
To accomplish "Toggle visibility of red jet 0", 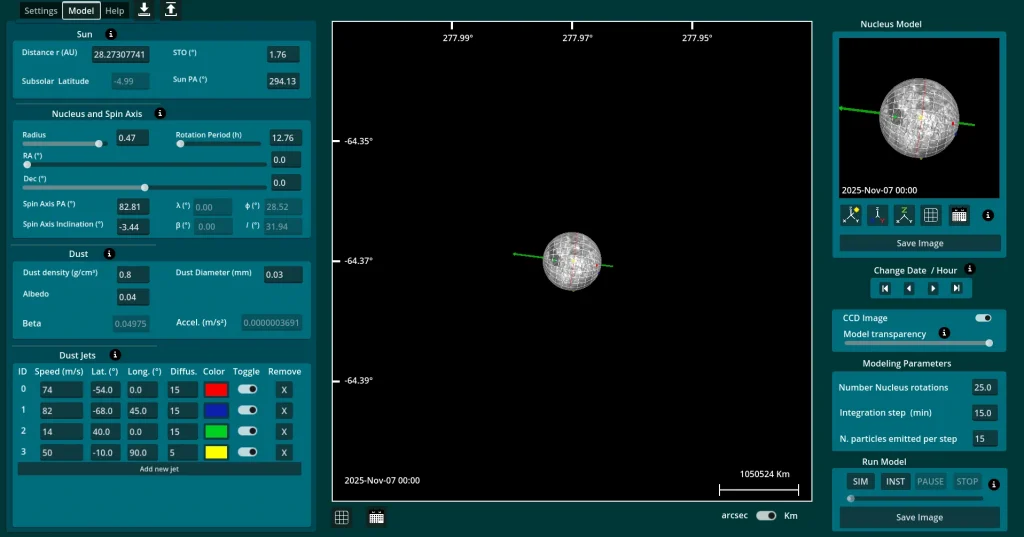I will (246, 389).
